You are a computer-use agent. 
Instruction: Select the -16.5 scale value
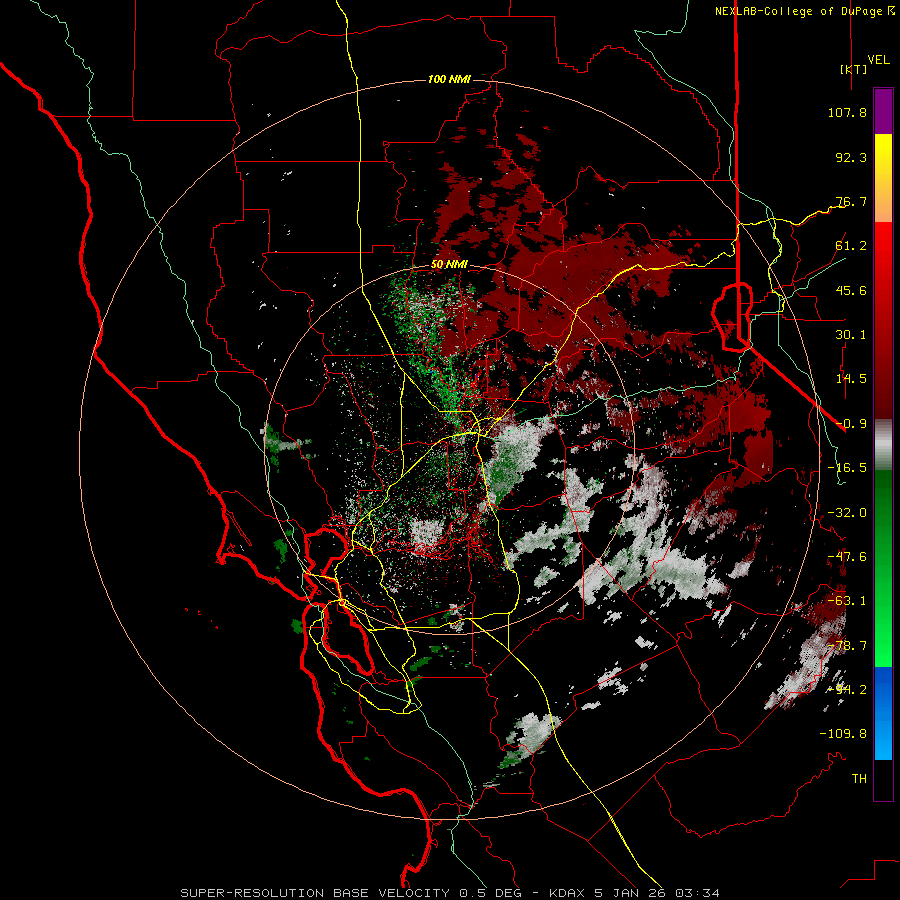pyautogui.click(x=847, y=468)
